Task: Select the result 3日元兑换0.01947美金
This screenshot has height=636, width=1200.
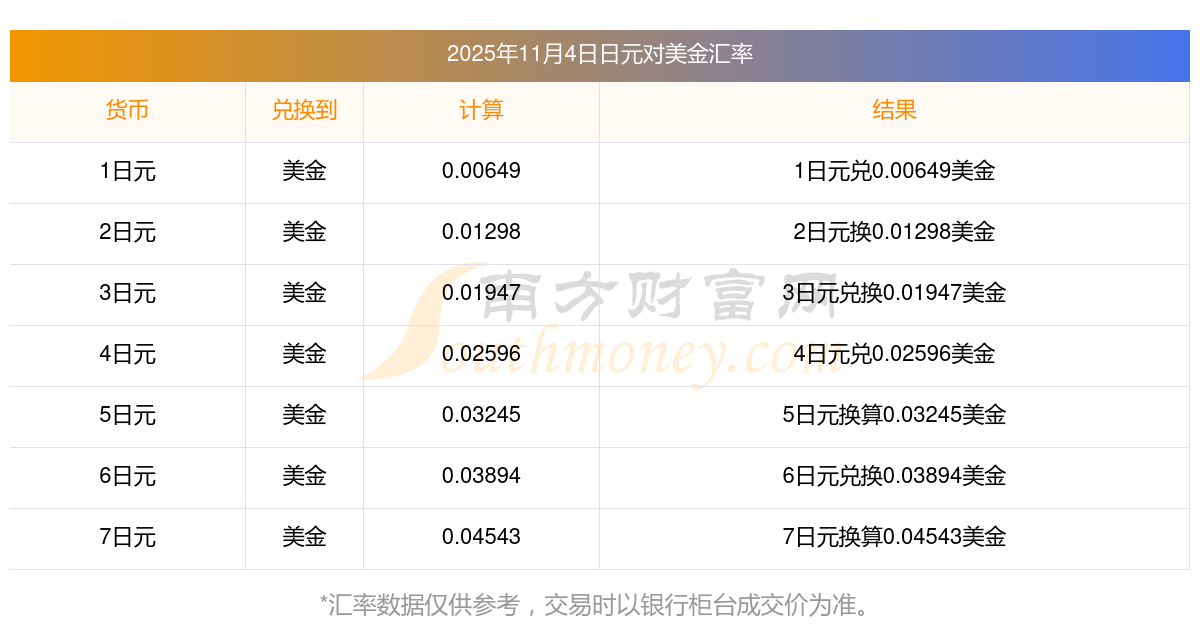Action: click(x=894, y=293)
